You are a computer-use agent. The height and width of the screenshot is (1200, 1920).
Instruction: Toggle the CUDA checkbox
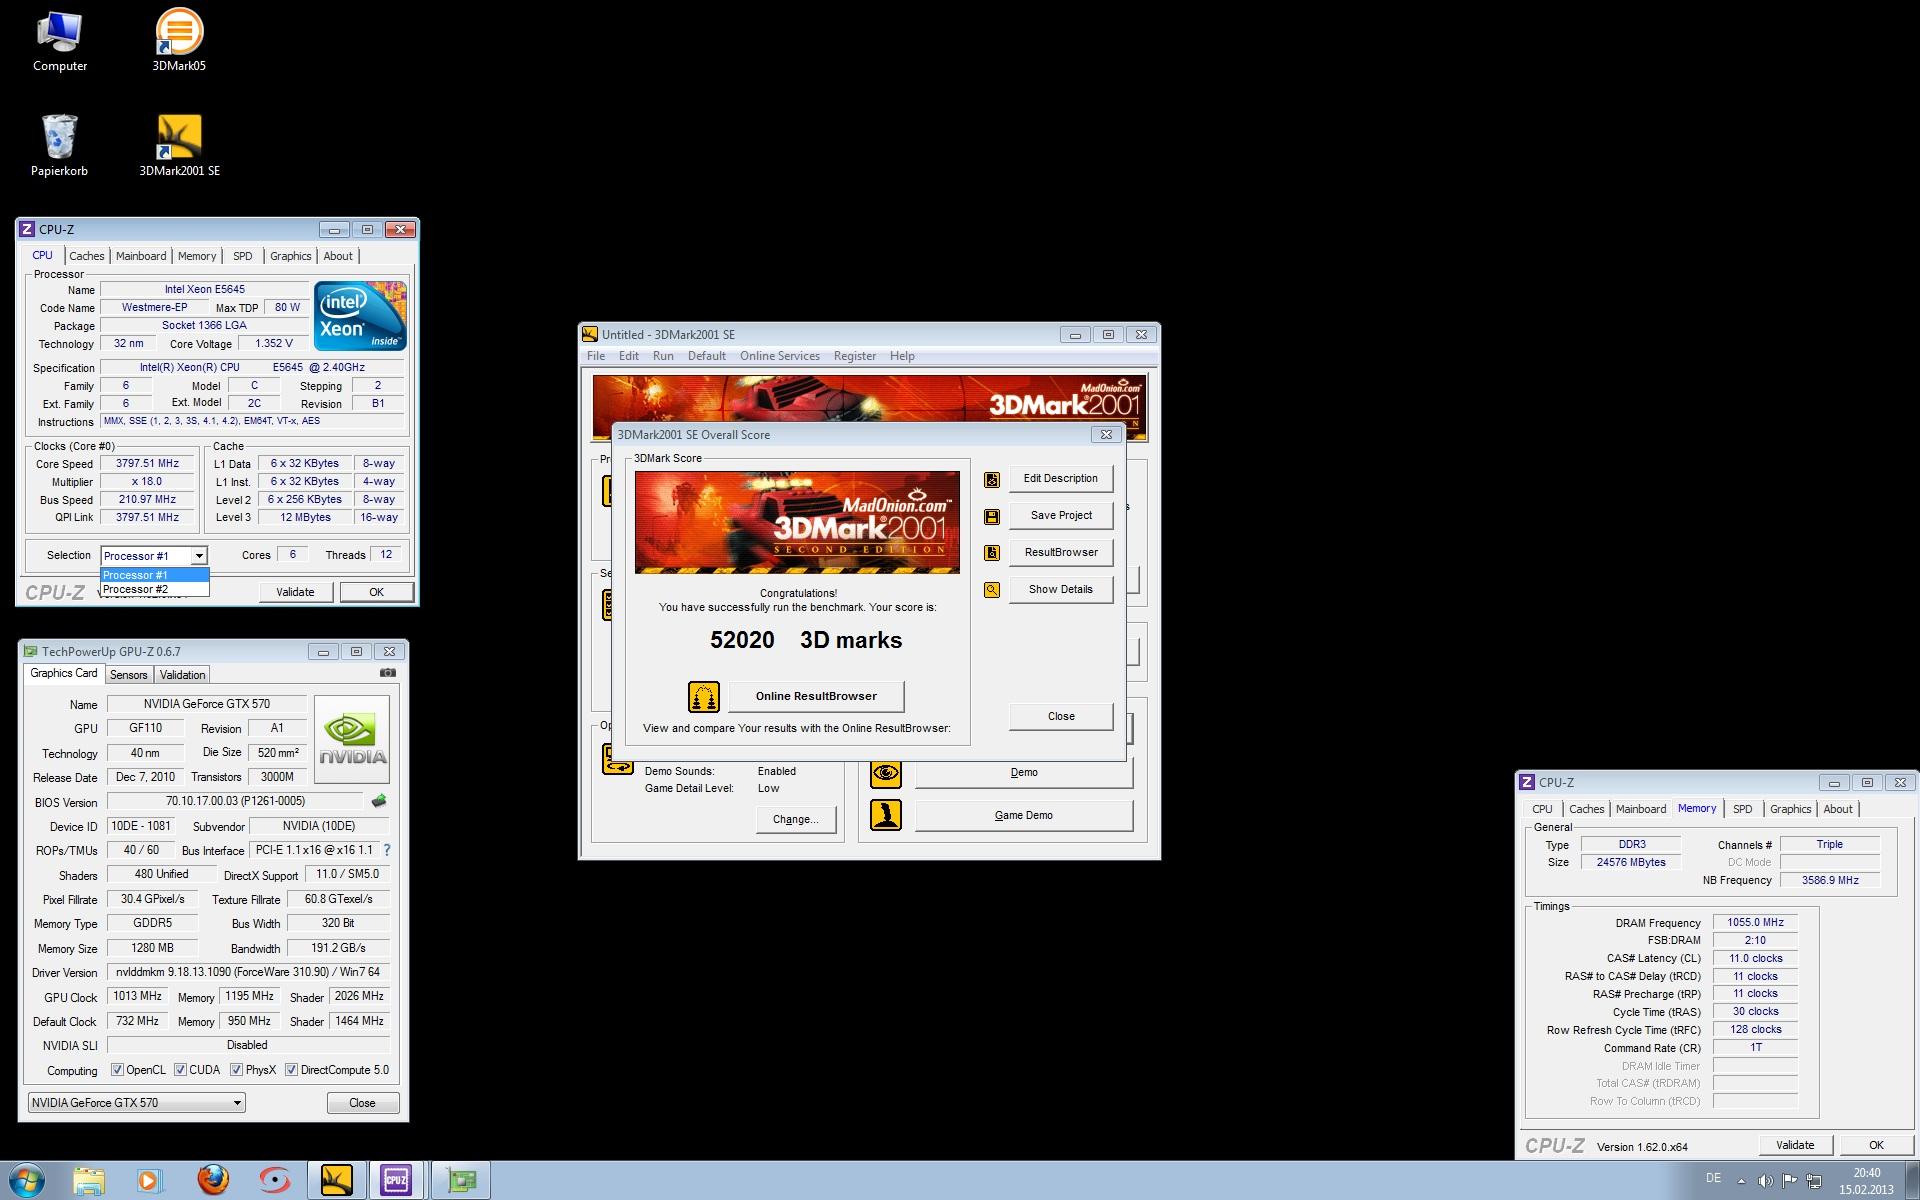click(180, 1070)
